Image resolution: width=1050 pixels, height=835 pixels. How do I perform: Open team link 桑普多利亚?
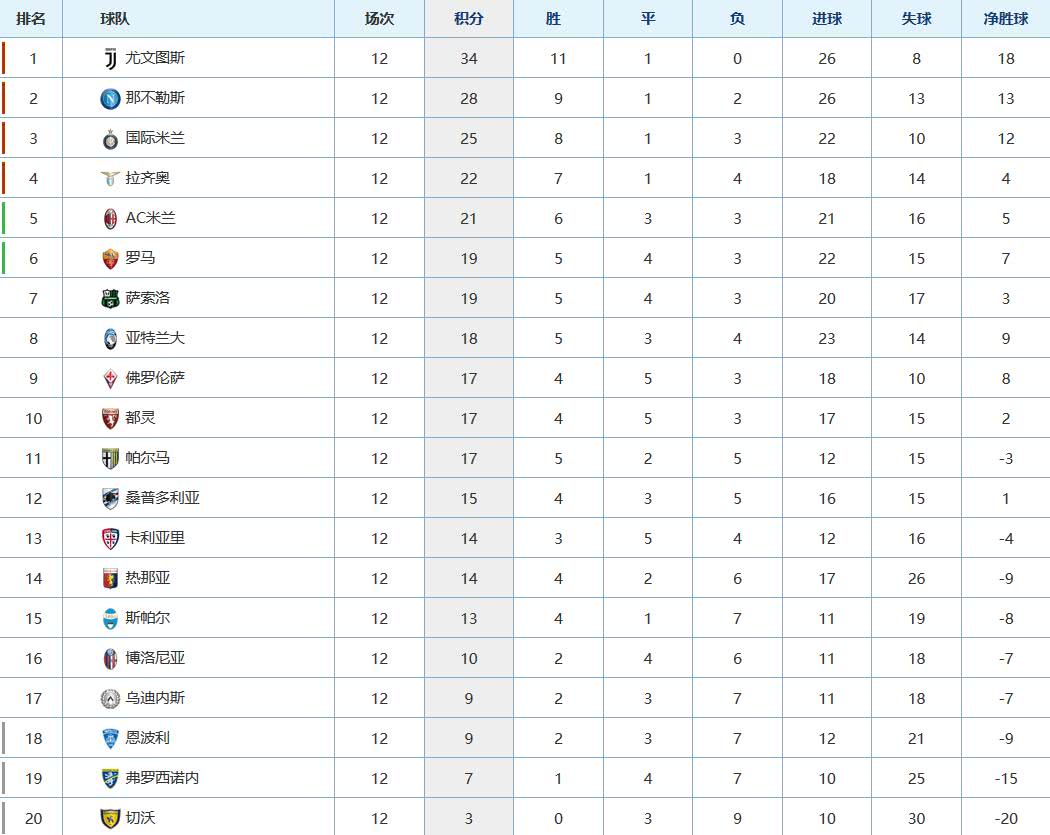pyautogui.click(x=163, y=498)
